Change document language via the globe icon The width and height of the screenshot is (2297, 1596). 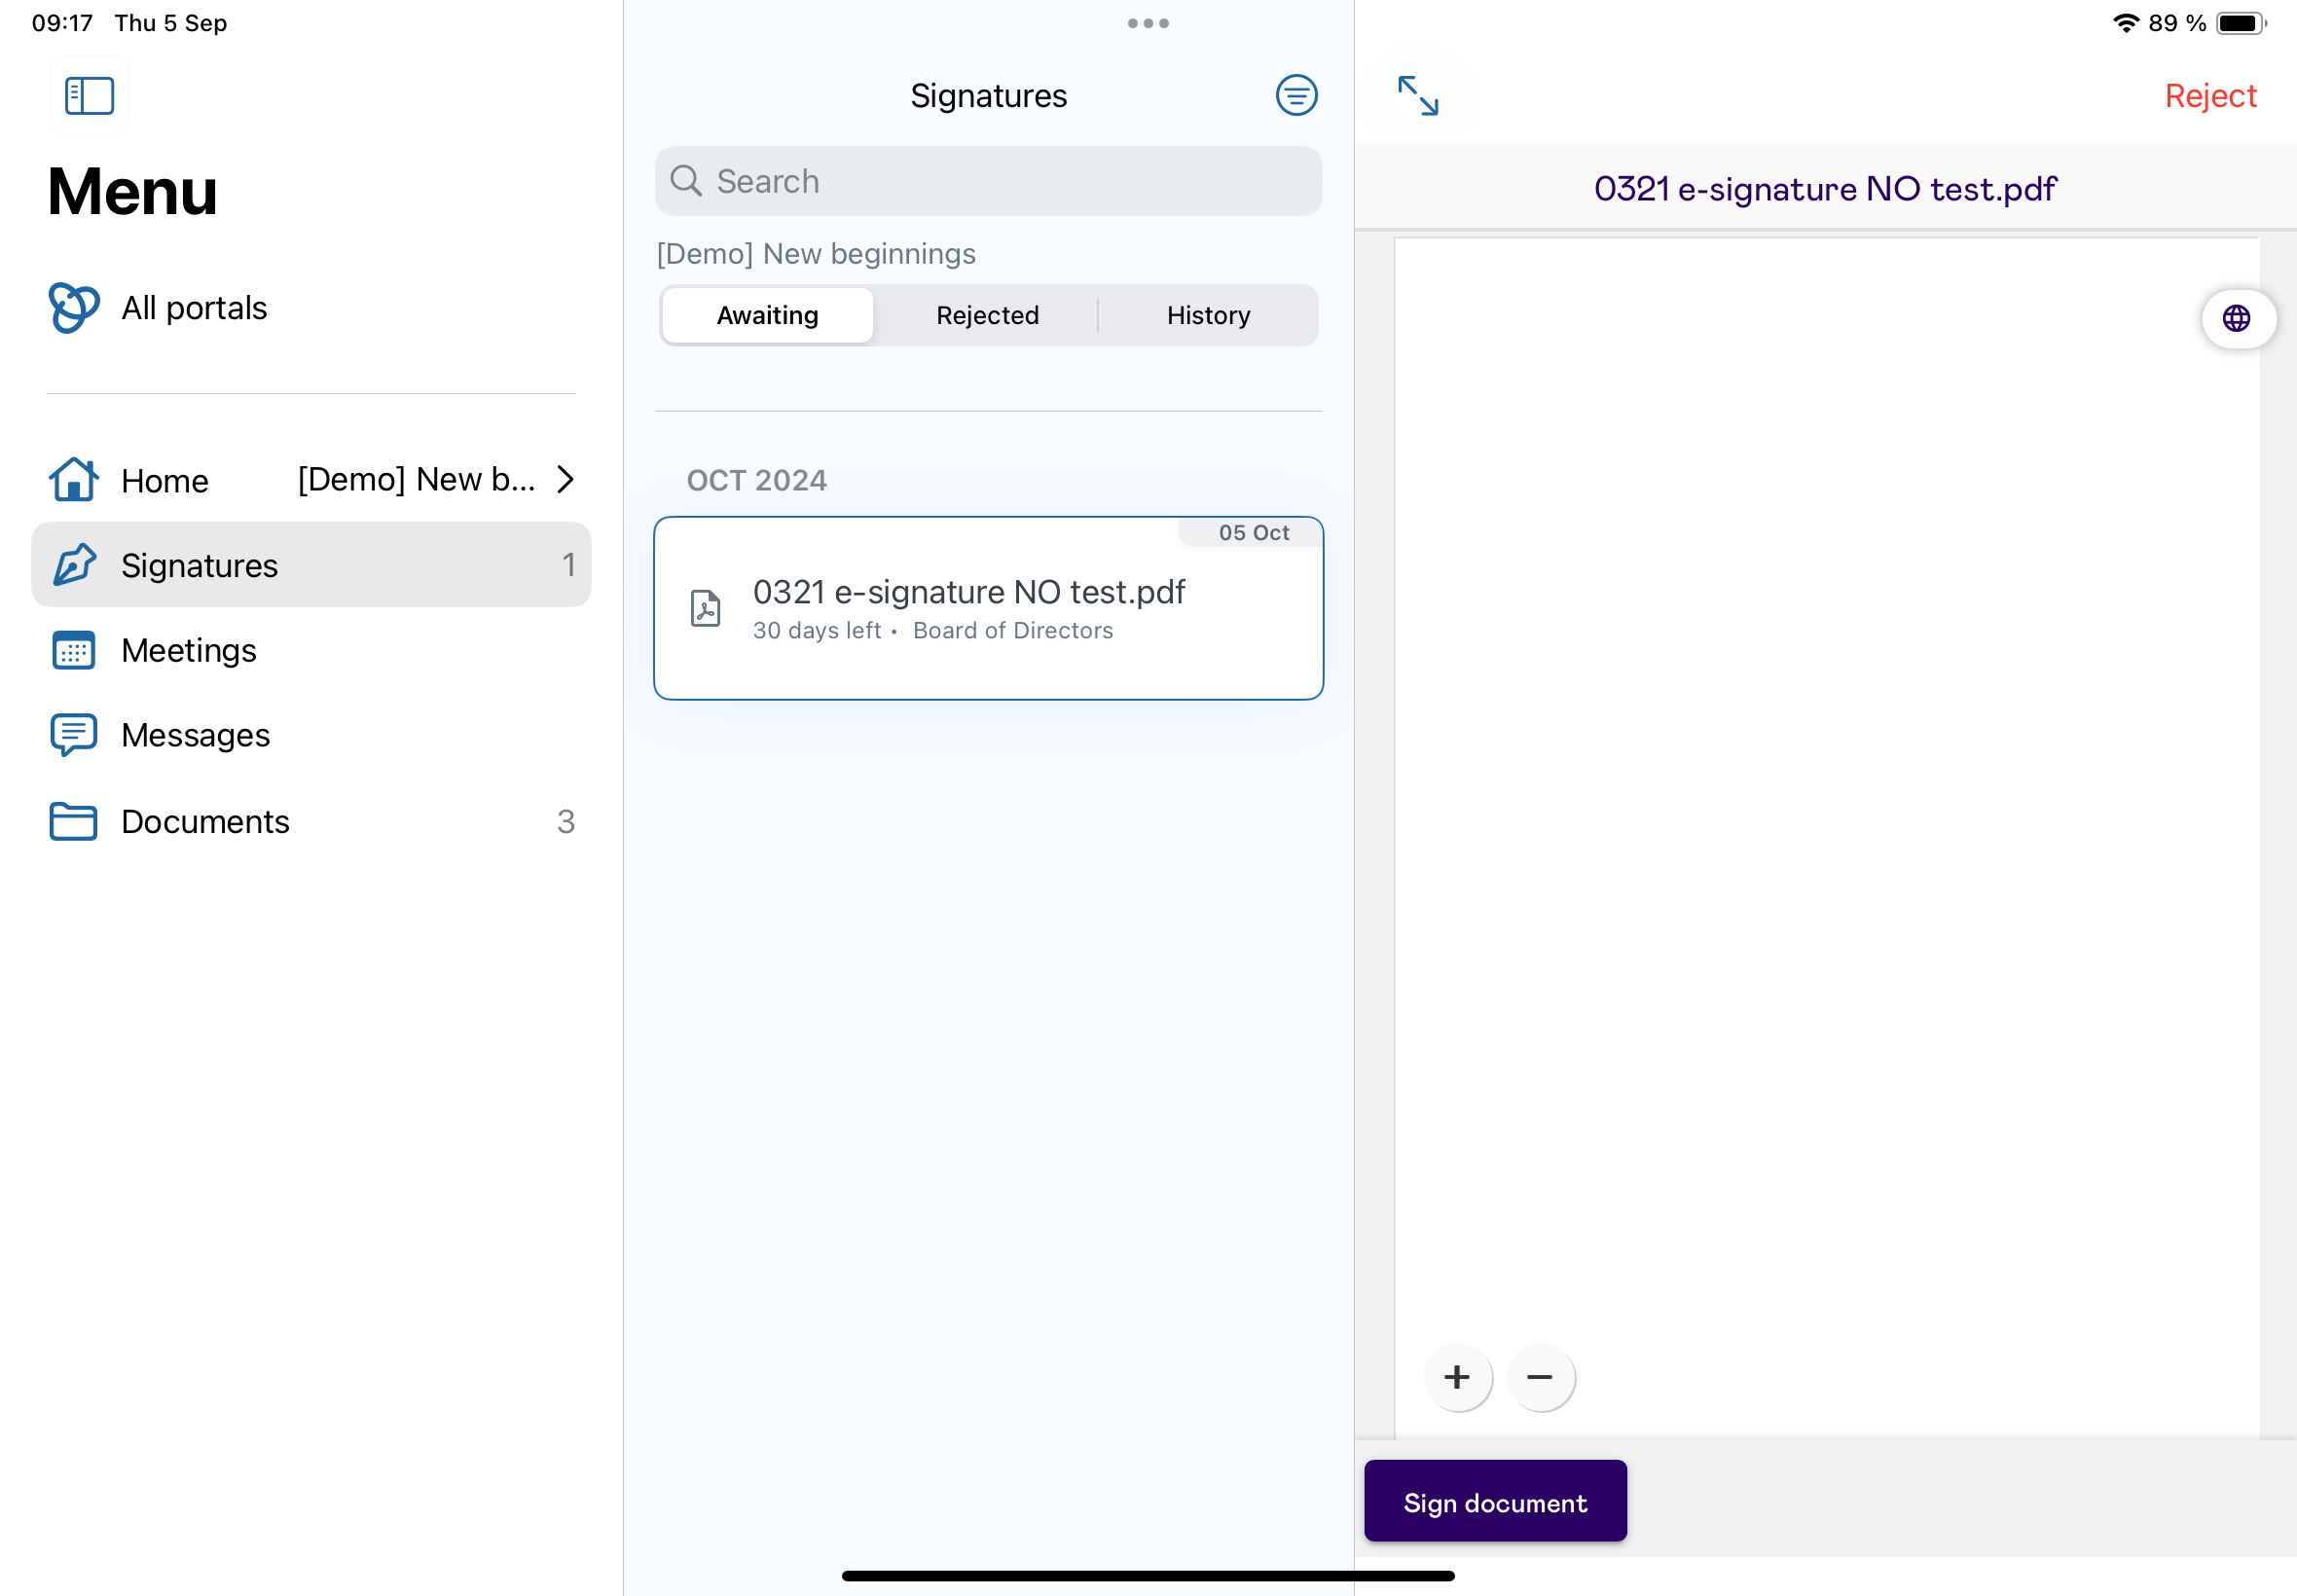tap(2238, 318)
